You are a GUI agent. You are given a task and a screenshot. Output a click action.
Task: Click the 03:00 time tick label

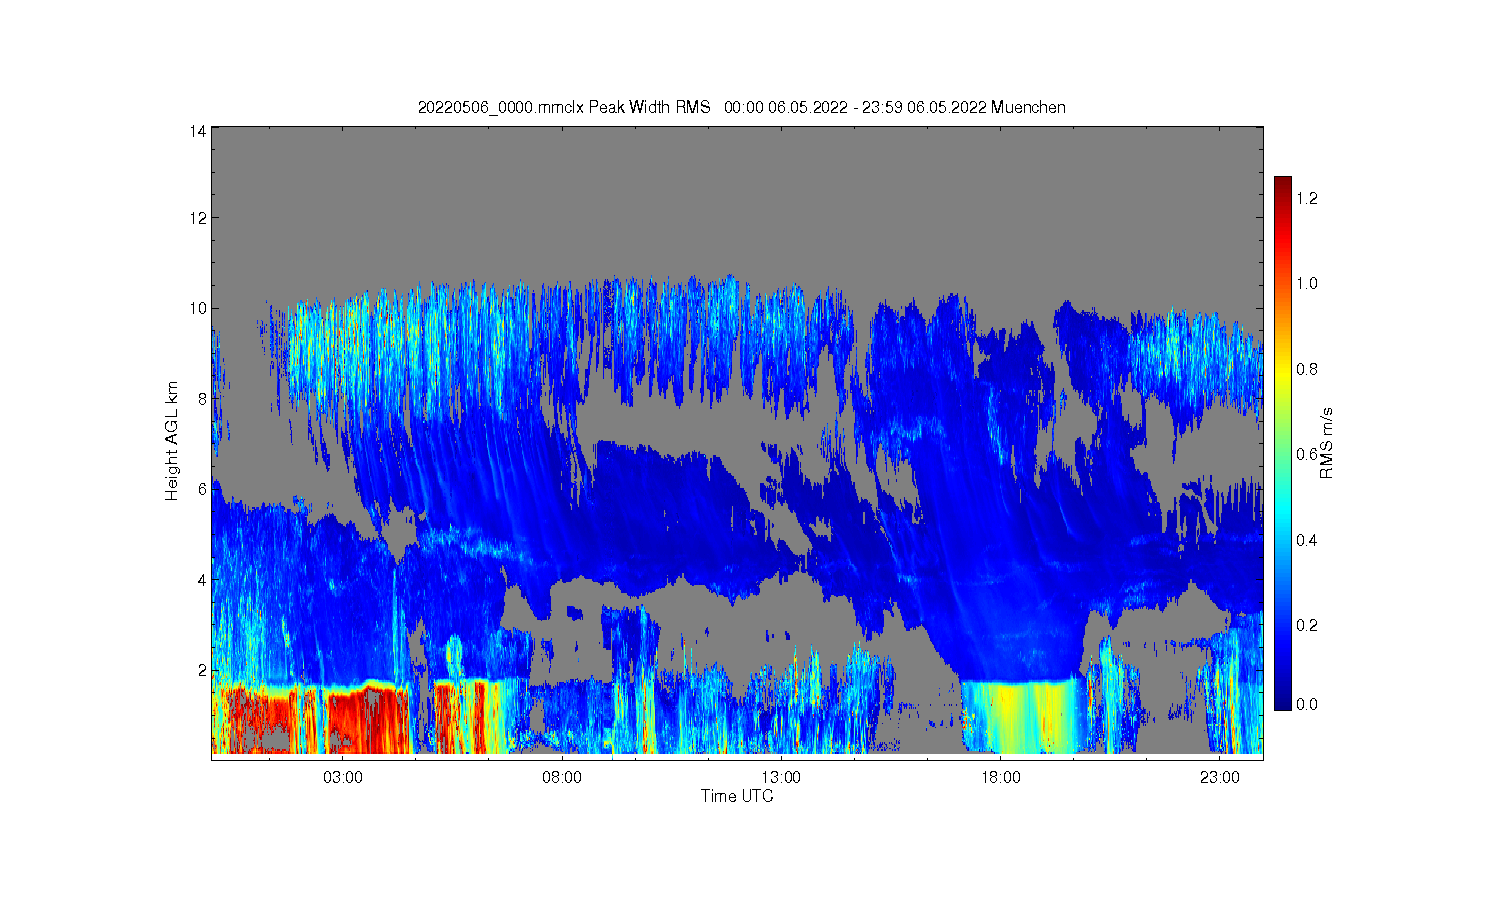pos(343,777)
